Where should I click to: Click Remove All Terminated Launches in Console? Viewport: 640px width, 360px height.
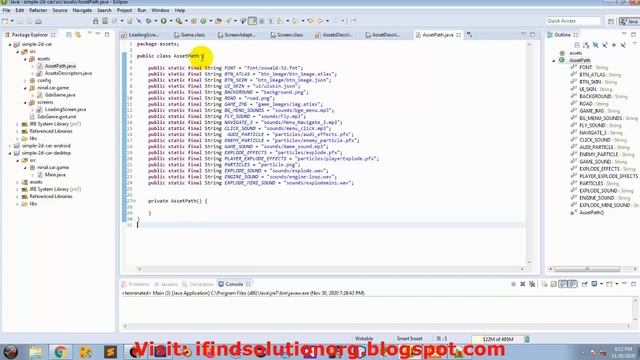point(532,284)
